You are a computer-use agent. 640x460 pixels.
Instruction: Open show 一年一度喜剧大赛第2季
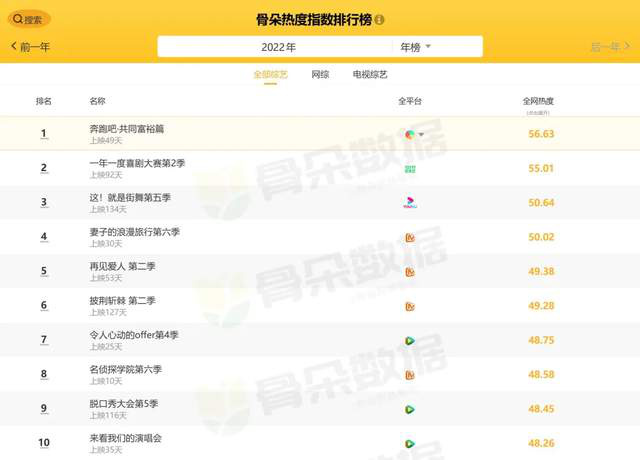coord(137,163)
